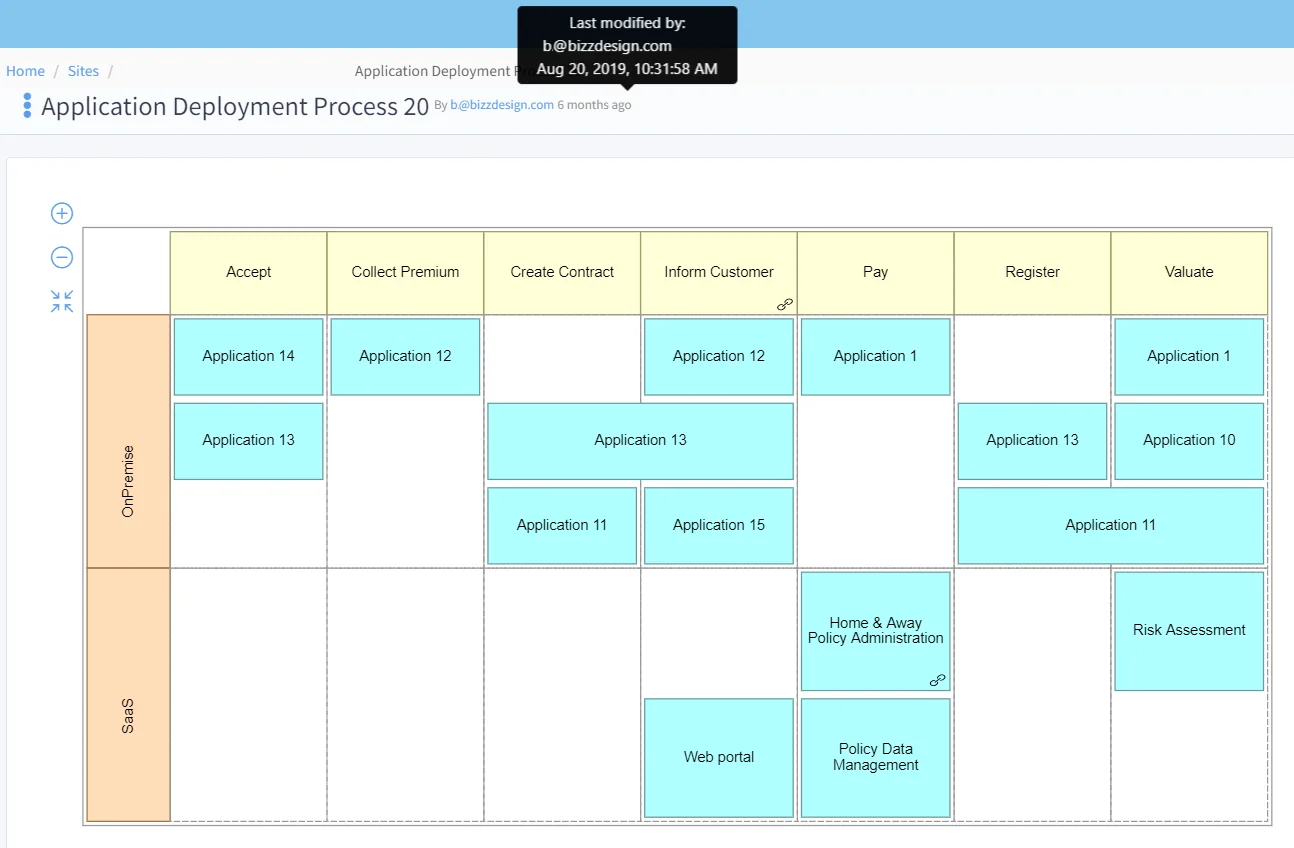Expand the Pay column header
1294x848 pixels.
[875, 272]
